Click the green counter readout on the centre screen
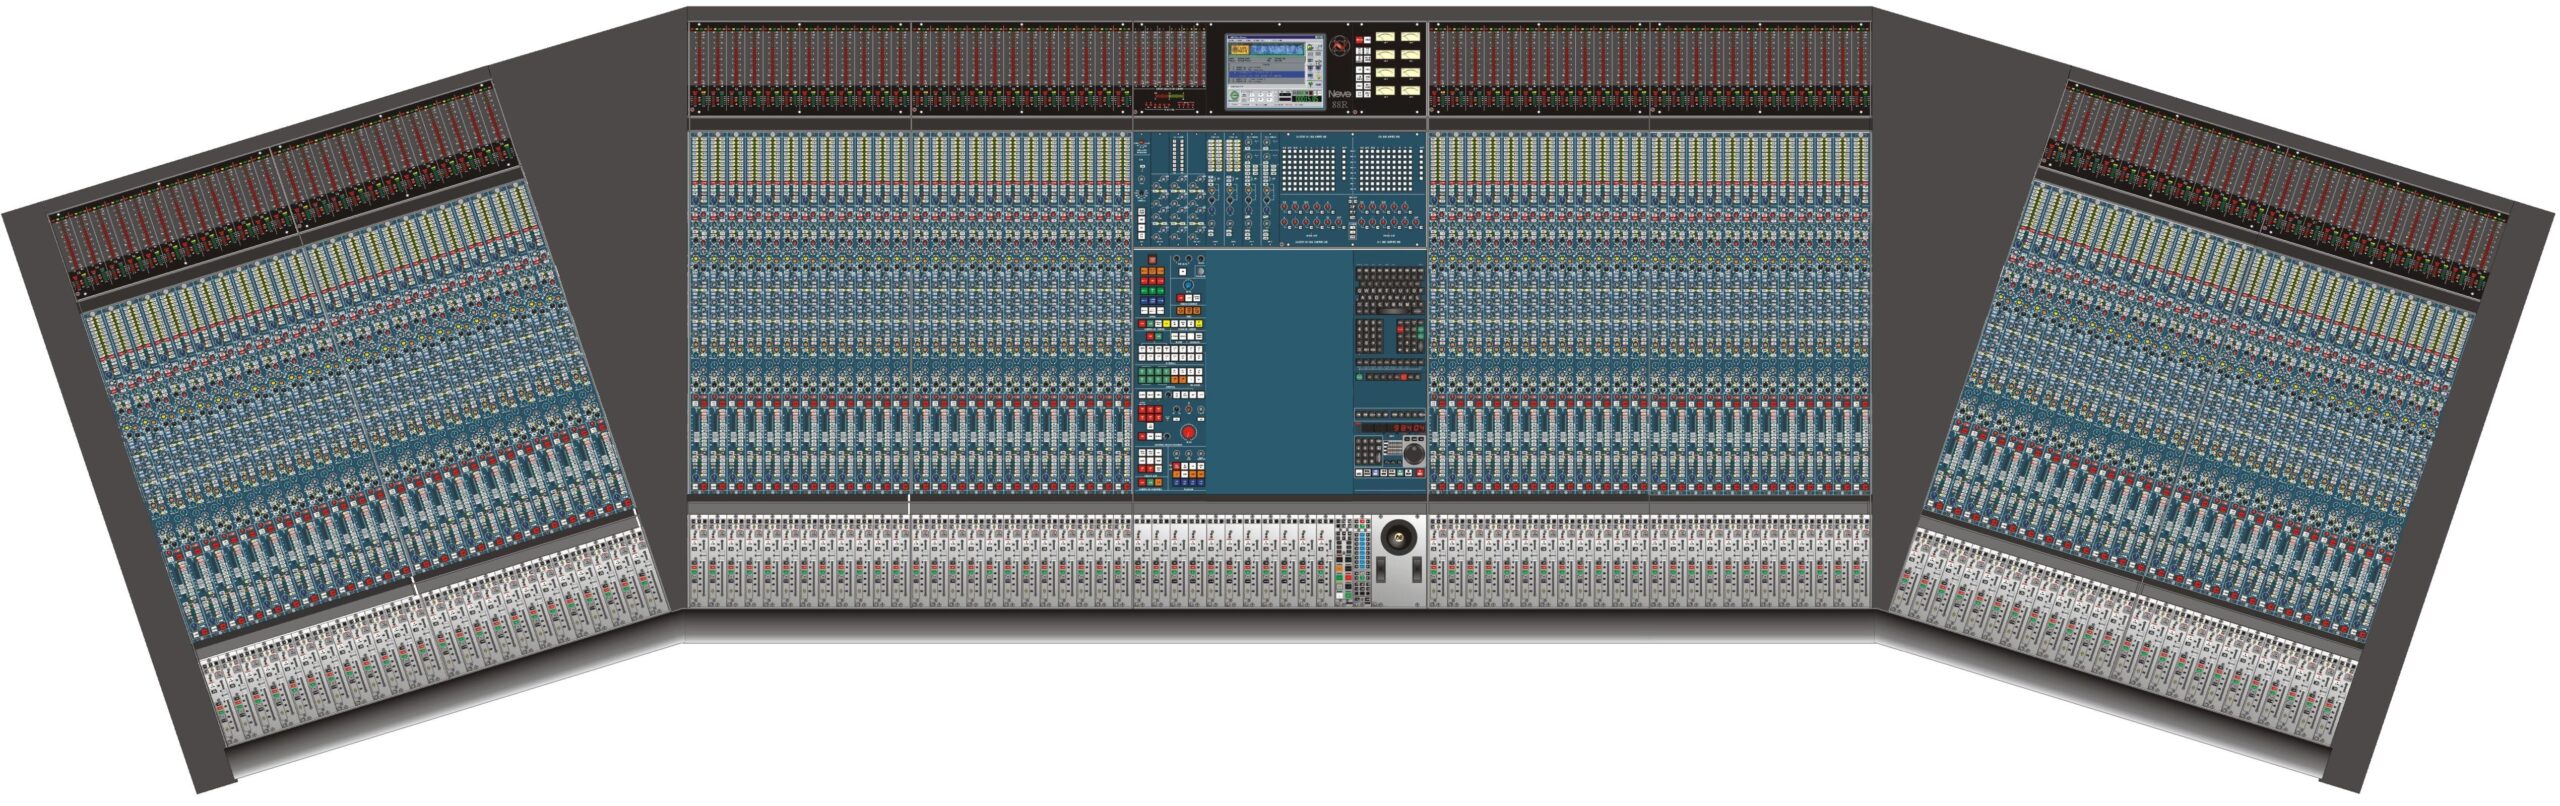This screenshot has width=2560, height=806. tap(1307, 98)
